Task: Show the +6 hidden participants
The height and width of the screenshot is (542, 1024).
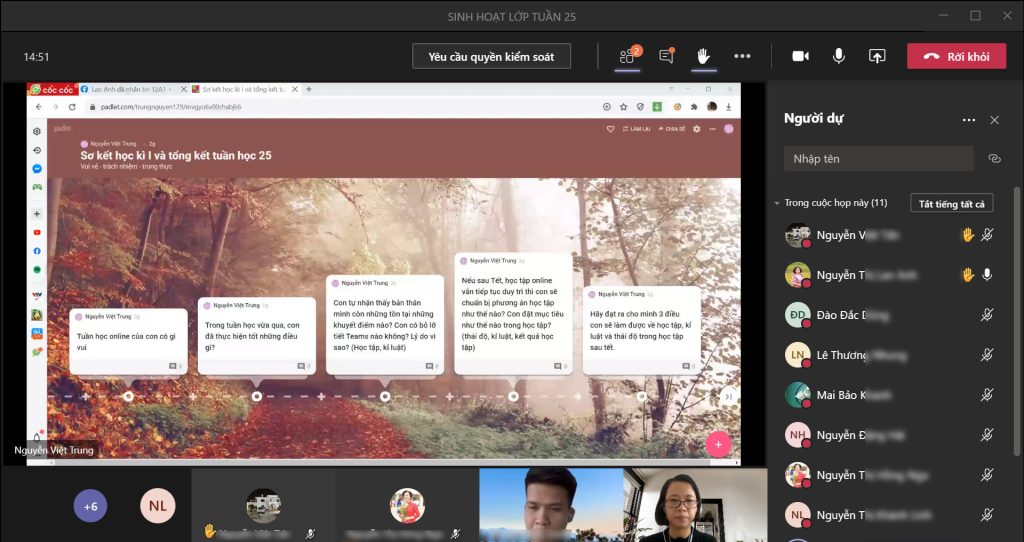Action: click(90, 506)
